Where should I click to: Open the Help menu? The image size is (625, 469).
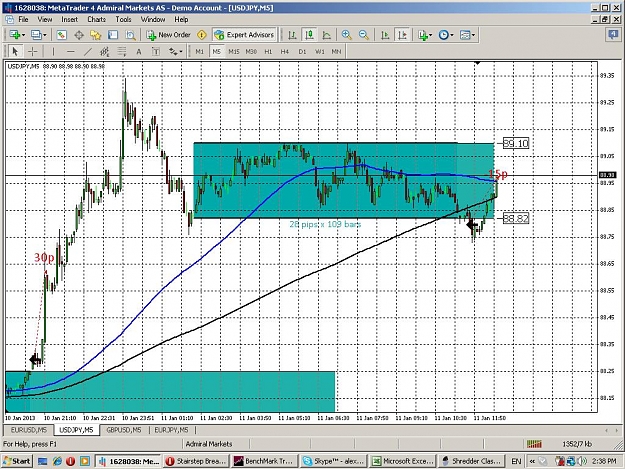[181, 20]
